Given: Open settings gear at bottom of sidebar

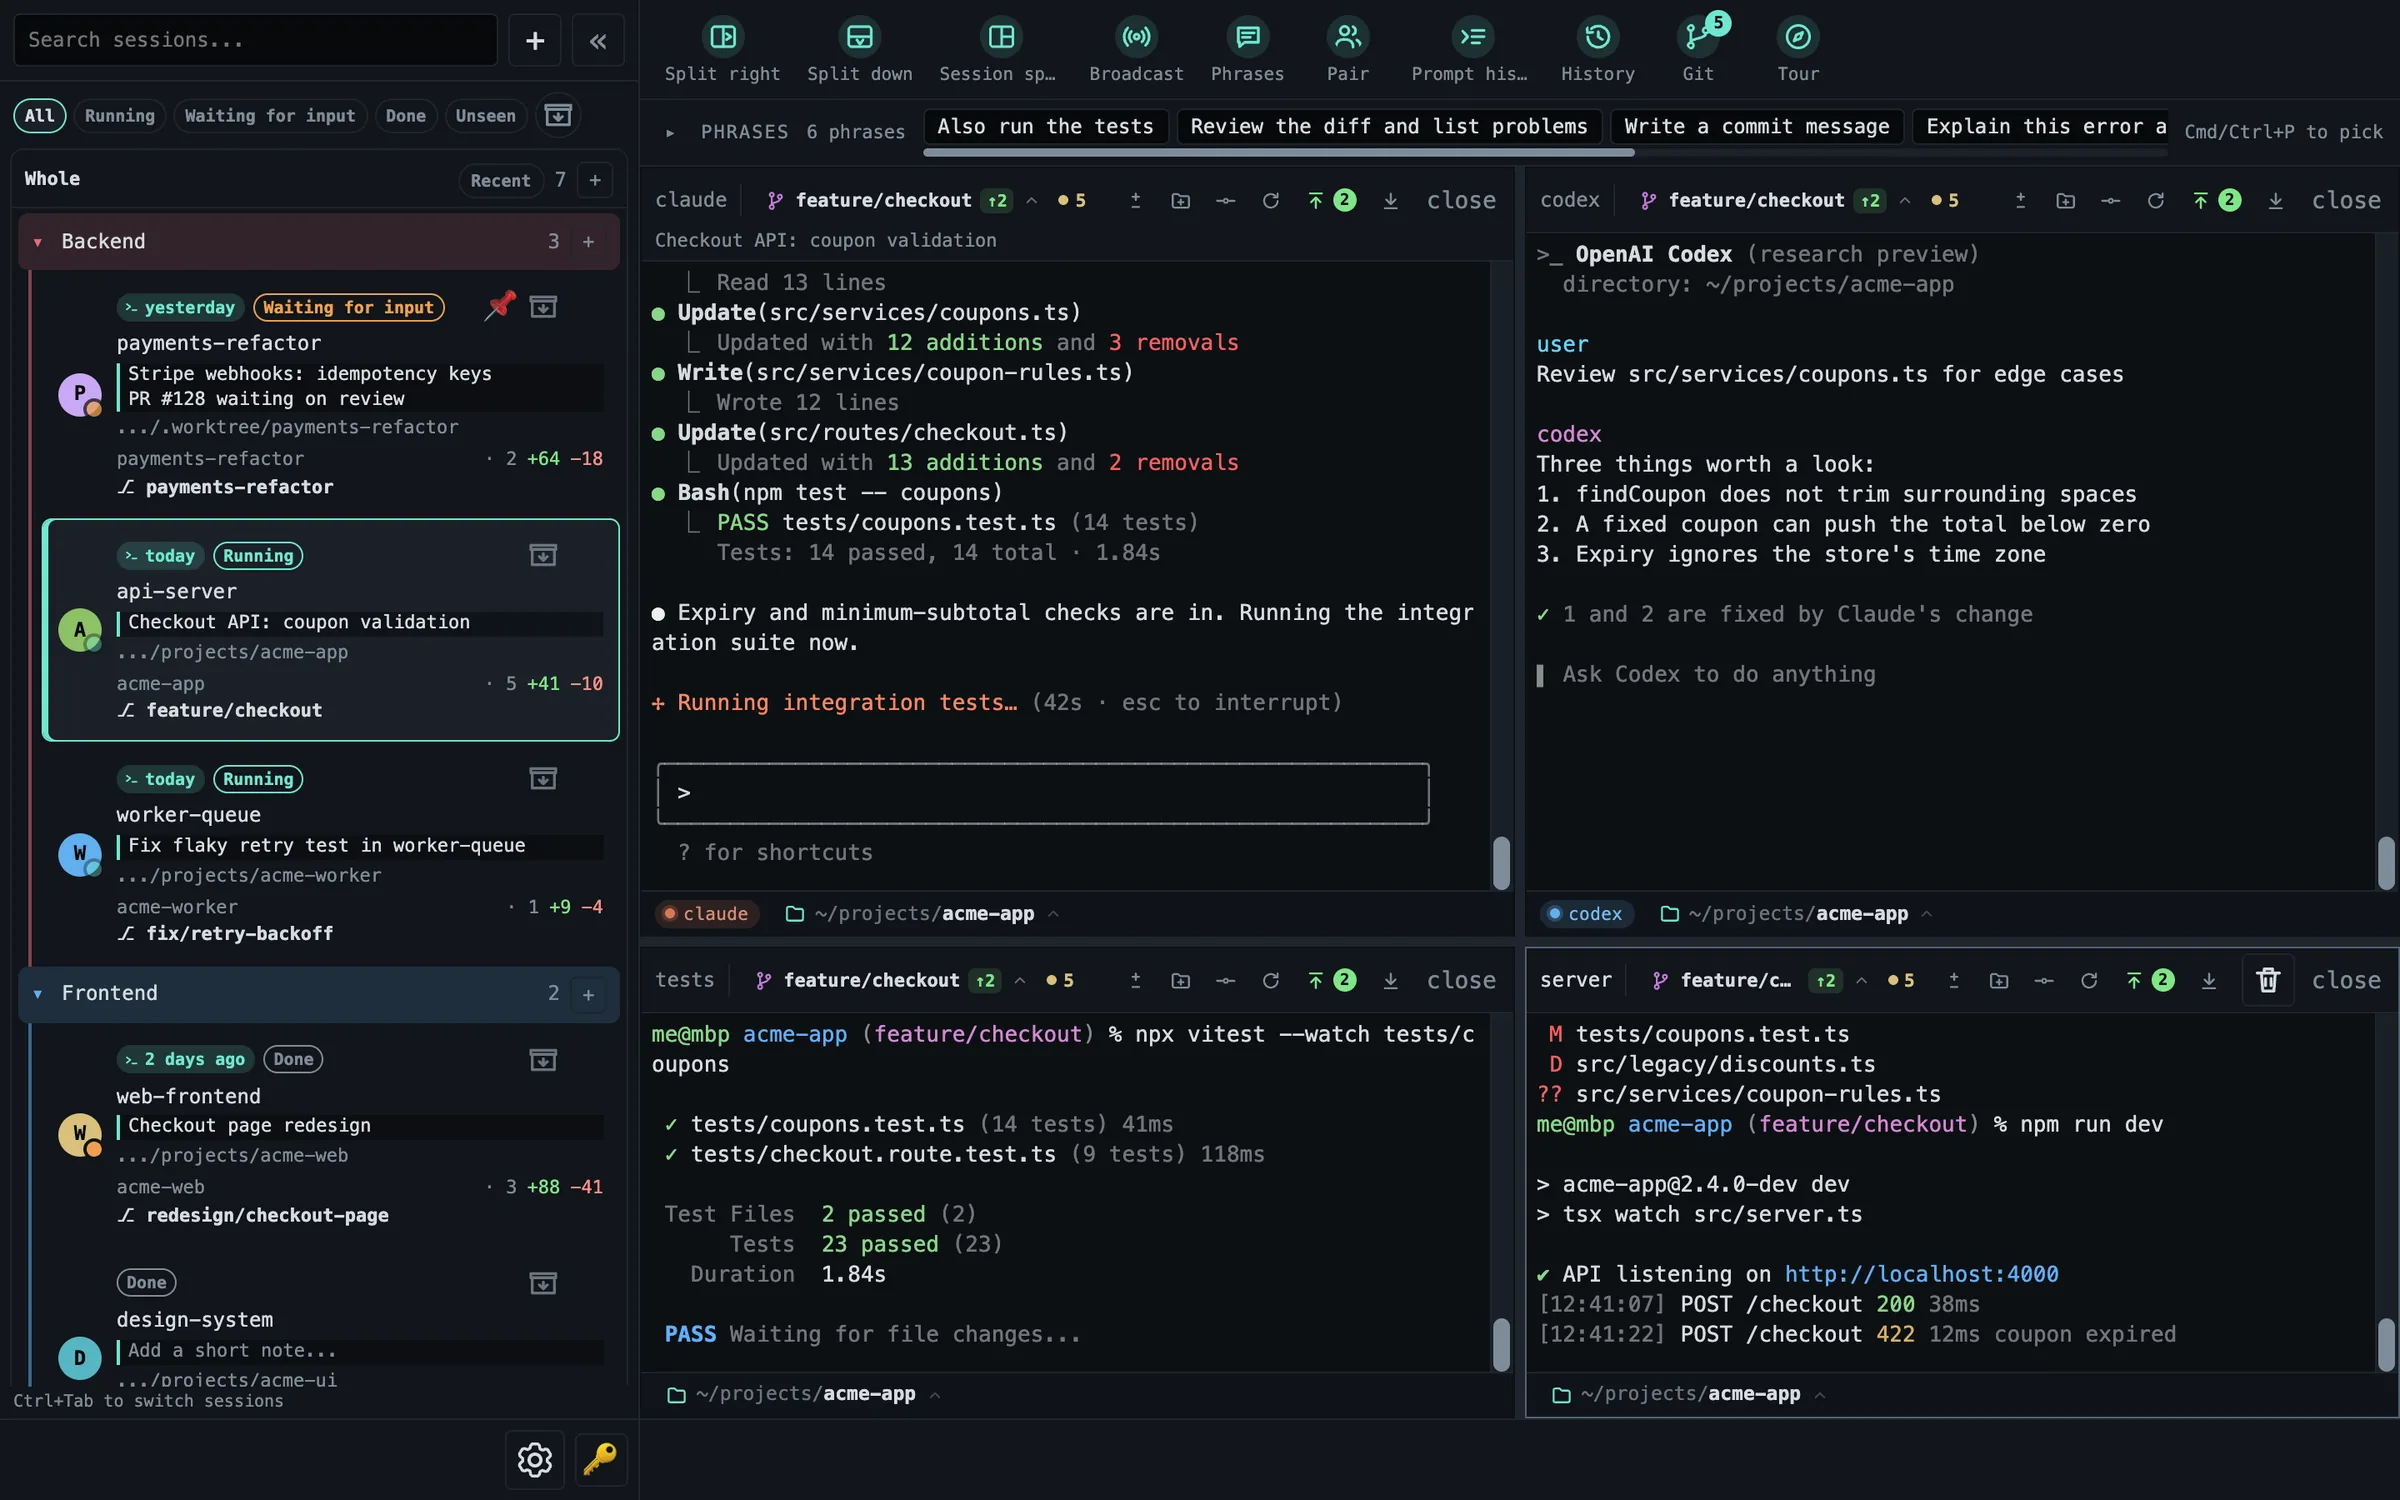Looking at the screenshot, I should 535,1460.
